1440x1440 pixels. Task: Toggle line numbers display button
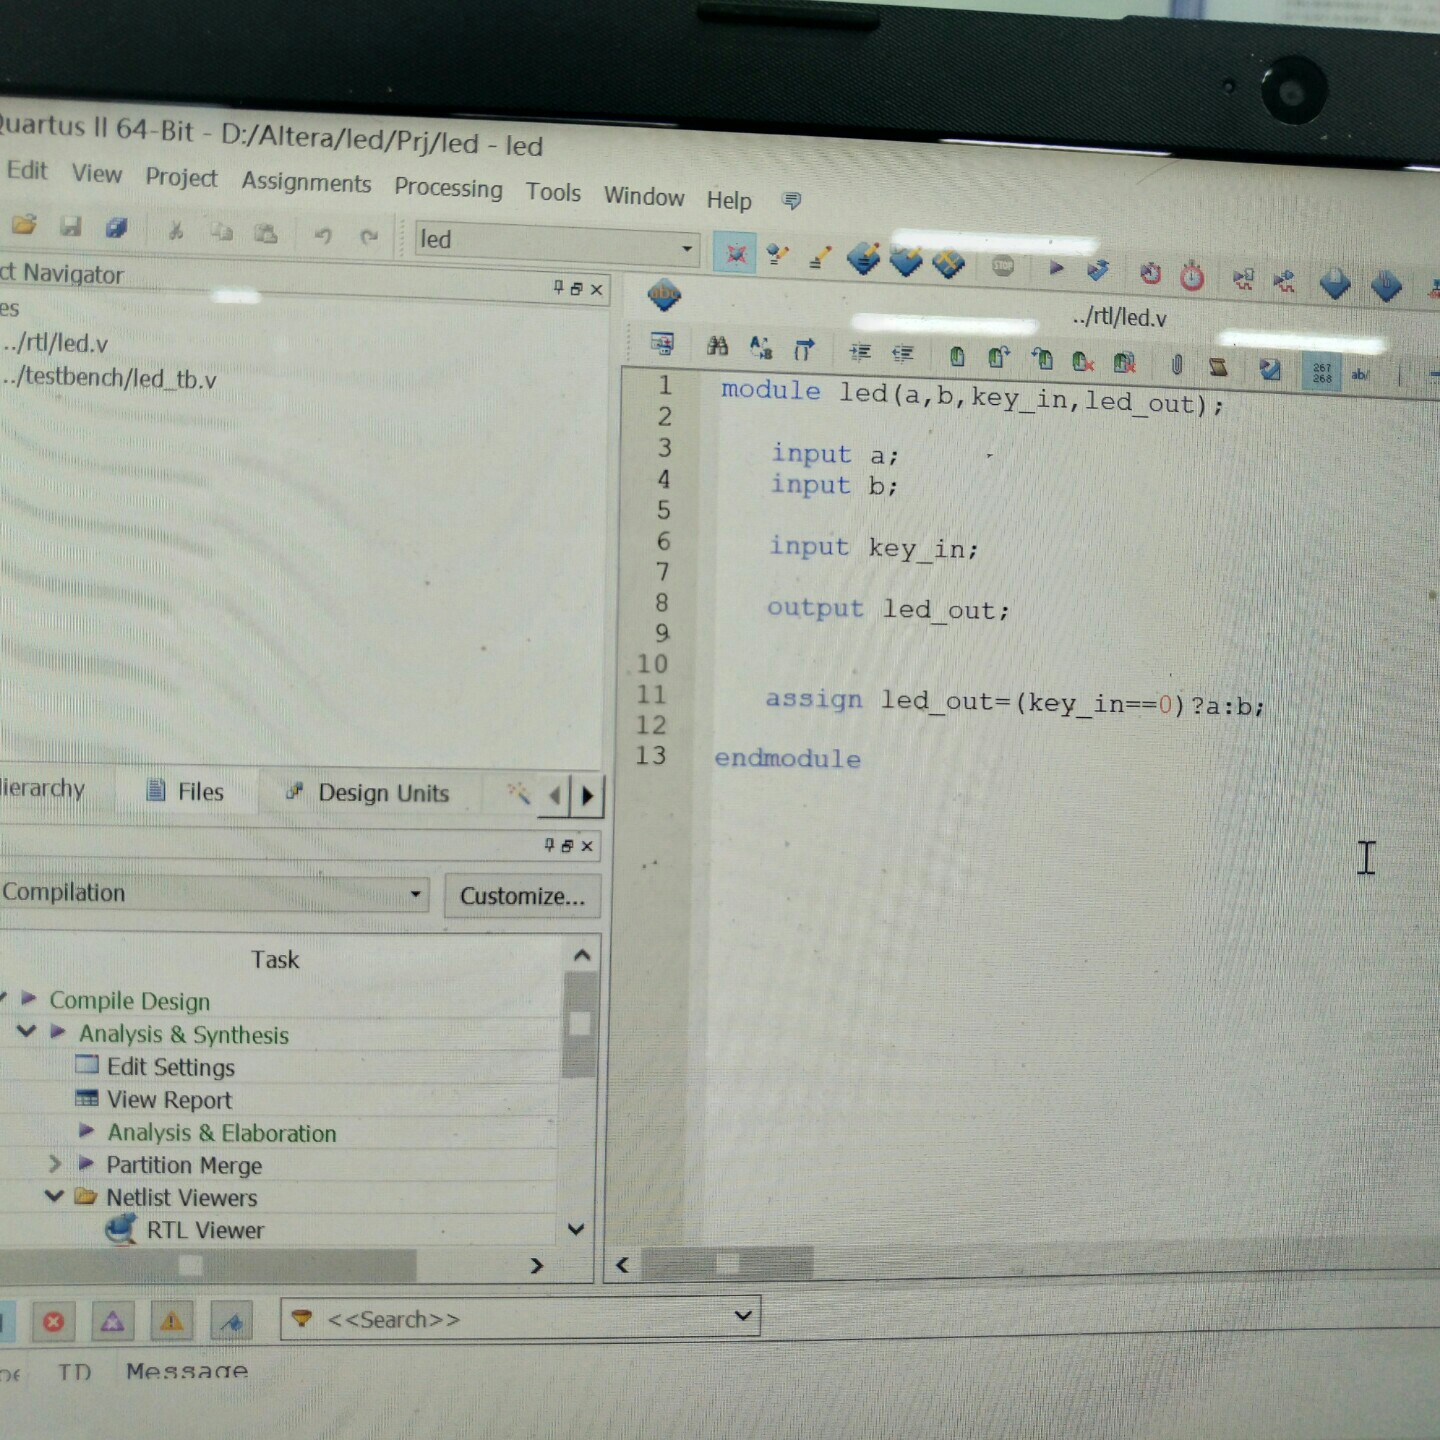point(1322,373)
